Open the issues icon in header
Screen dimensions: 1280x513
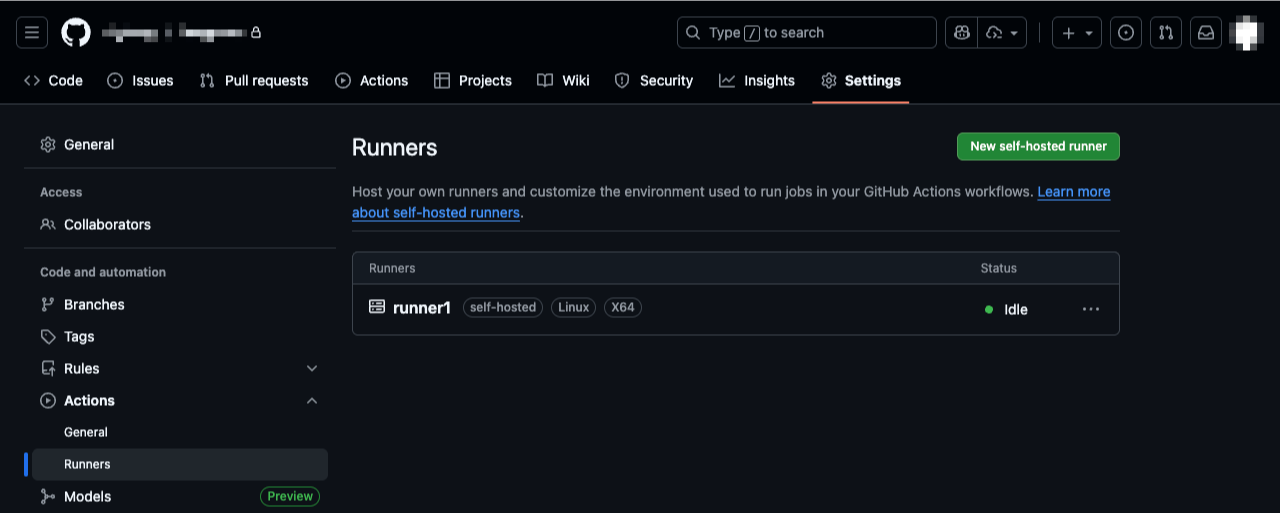(1126, 33)
